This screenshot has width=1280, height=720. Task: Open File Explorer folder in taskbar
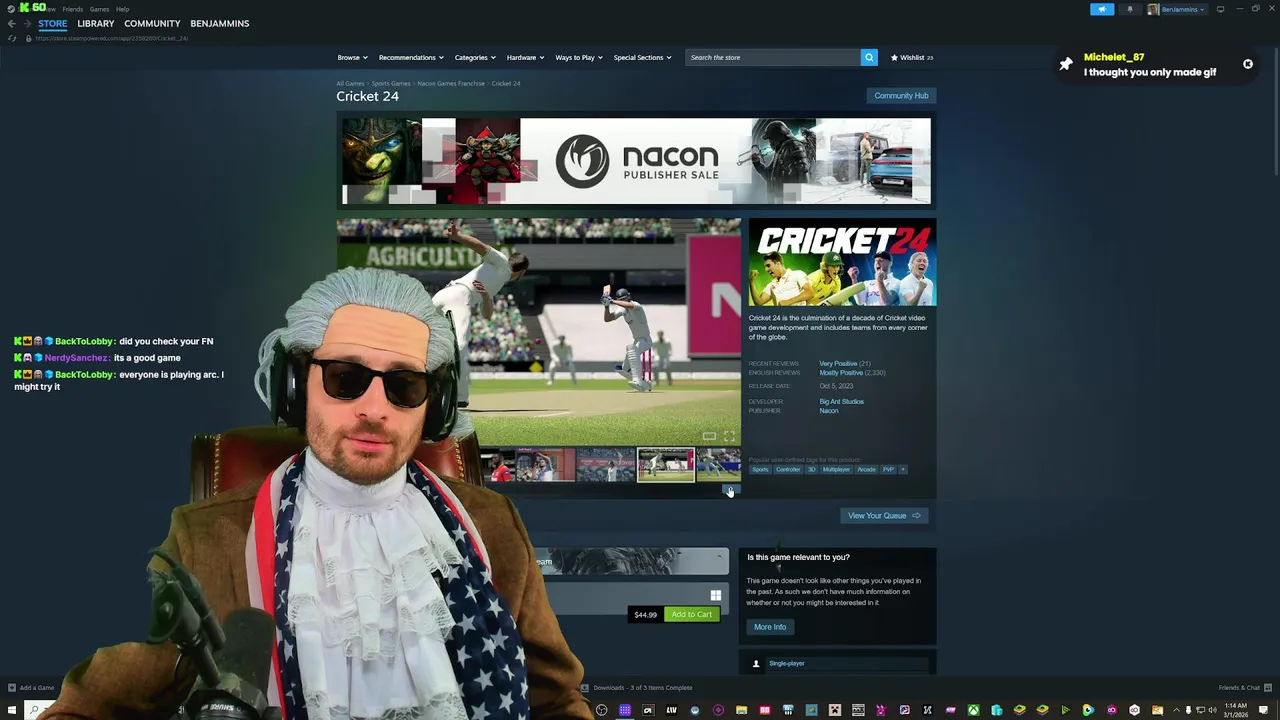741,711
